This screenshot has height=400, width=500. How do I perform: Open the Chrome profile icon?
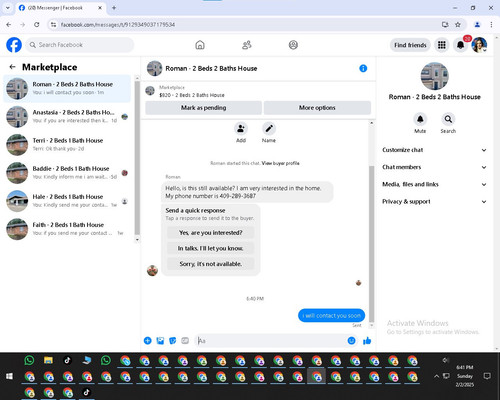[x=477, y=24]
